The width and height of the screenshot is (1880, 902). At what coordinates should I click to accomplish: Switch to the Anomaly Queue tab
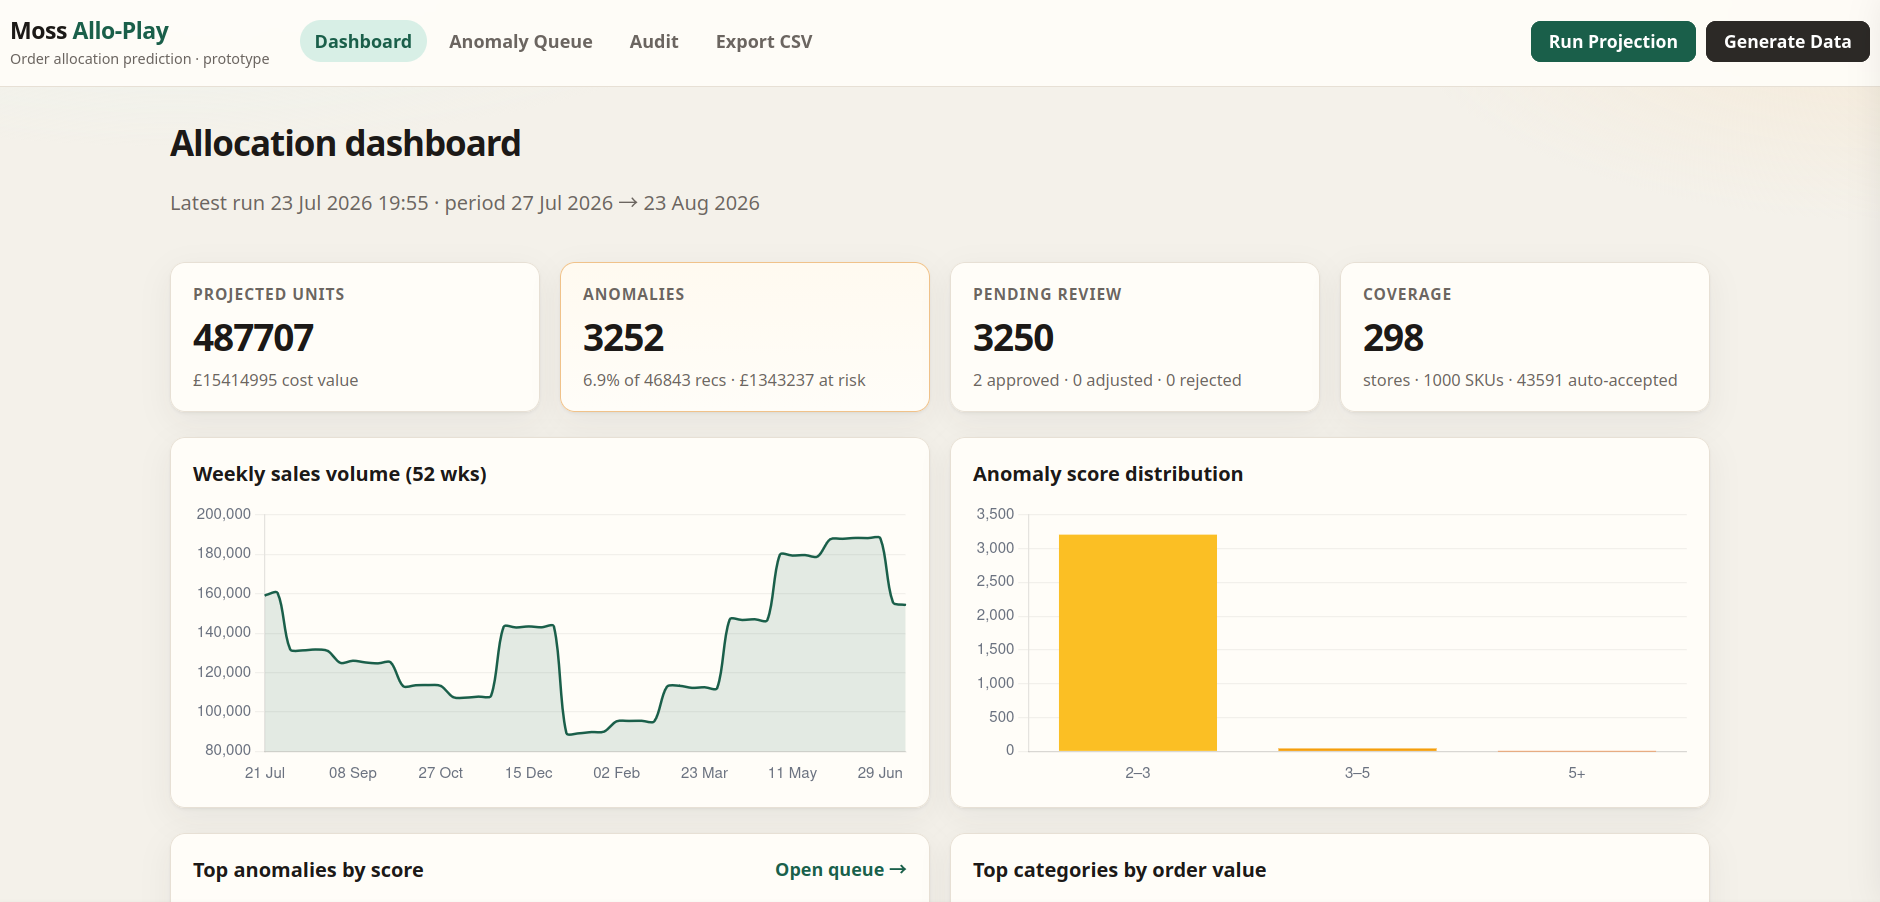520,41
